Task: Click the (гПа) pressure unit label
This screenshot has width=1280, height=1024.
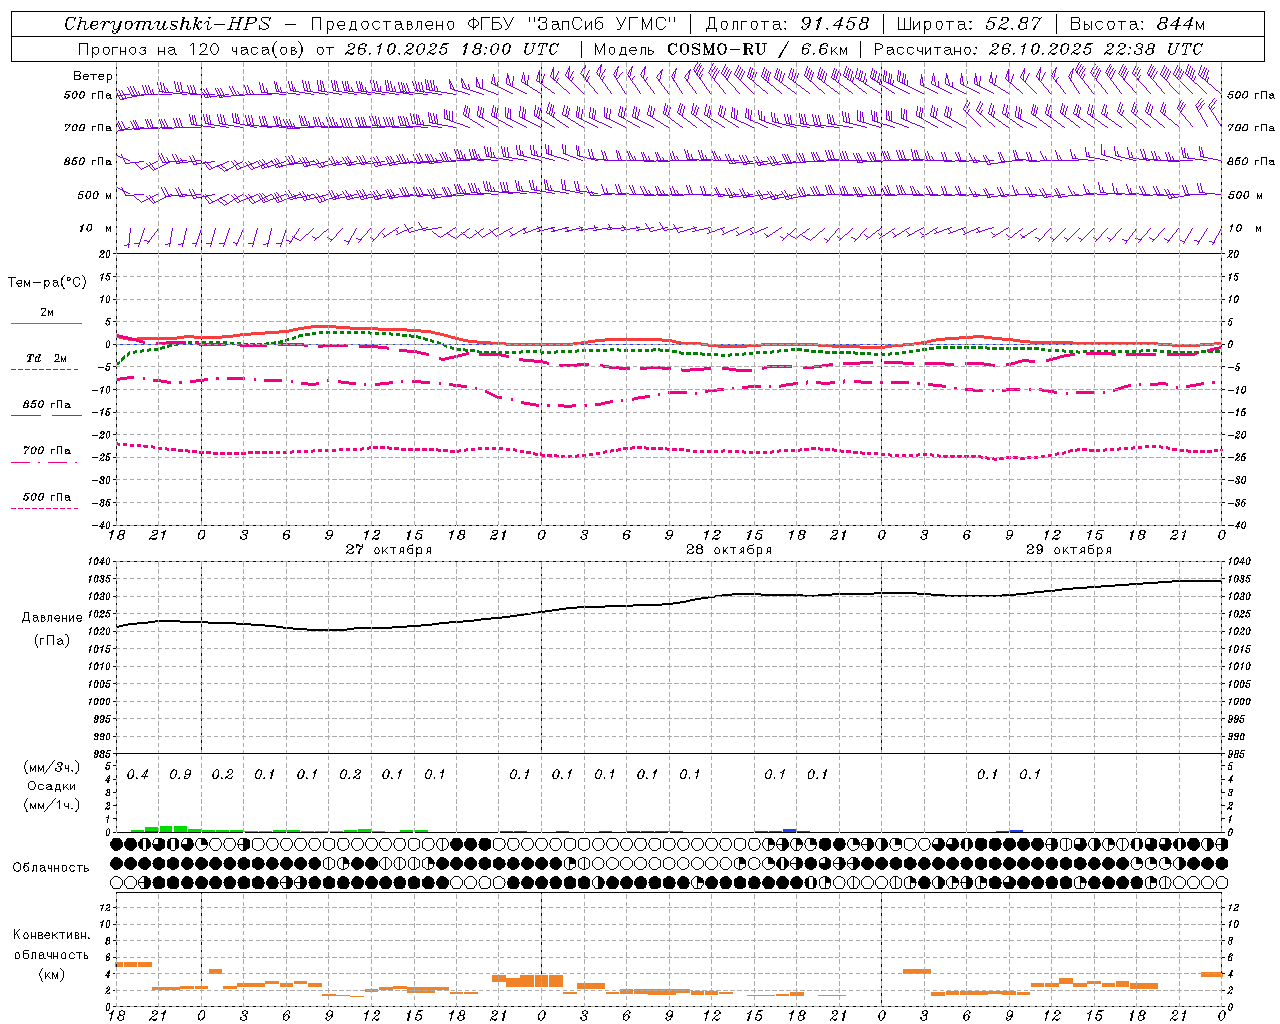Action: [x=52, y=640]
